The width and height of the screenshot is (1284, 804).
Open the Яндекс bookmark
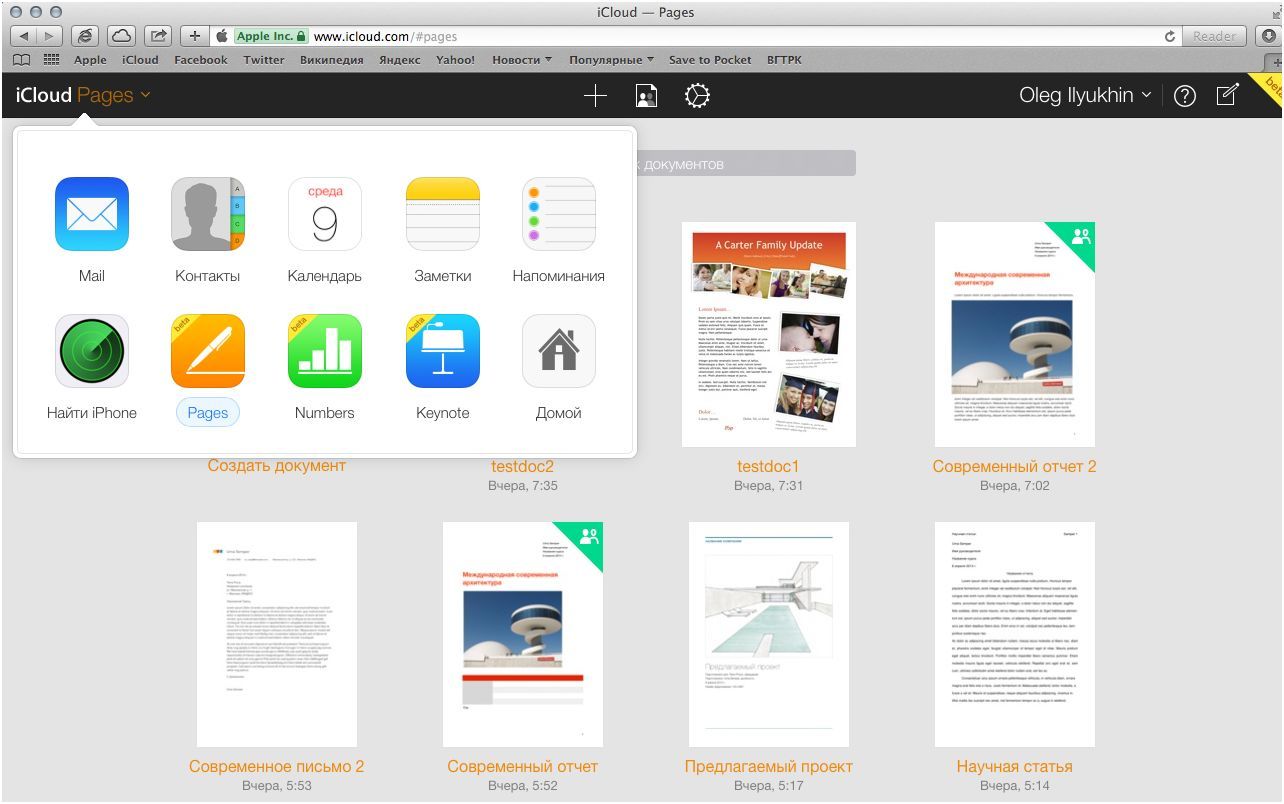(x=399, y=60)
